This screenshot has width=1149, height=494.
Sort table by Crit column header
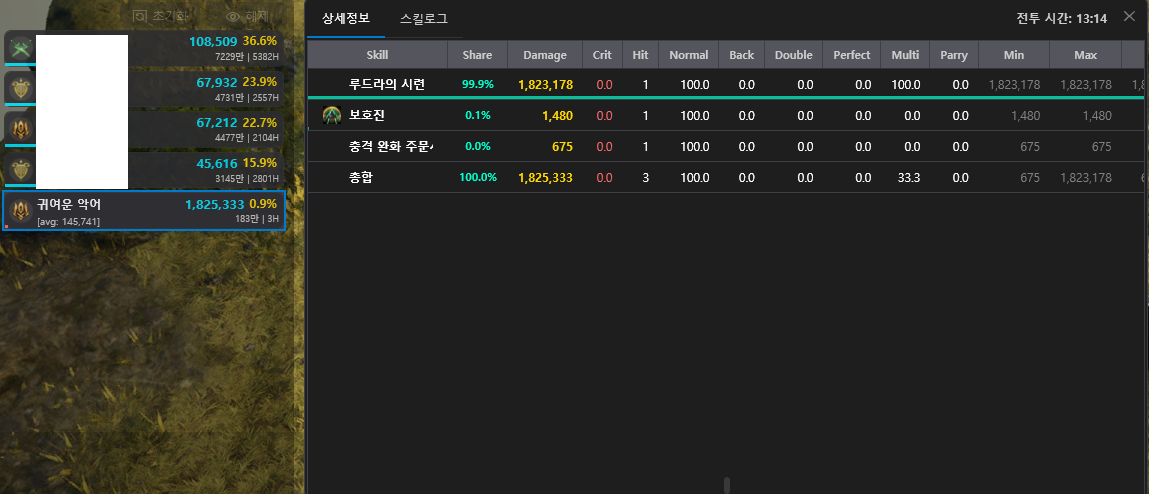[x=602, y=55]
